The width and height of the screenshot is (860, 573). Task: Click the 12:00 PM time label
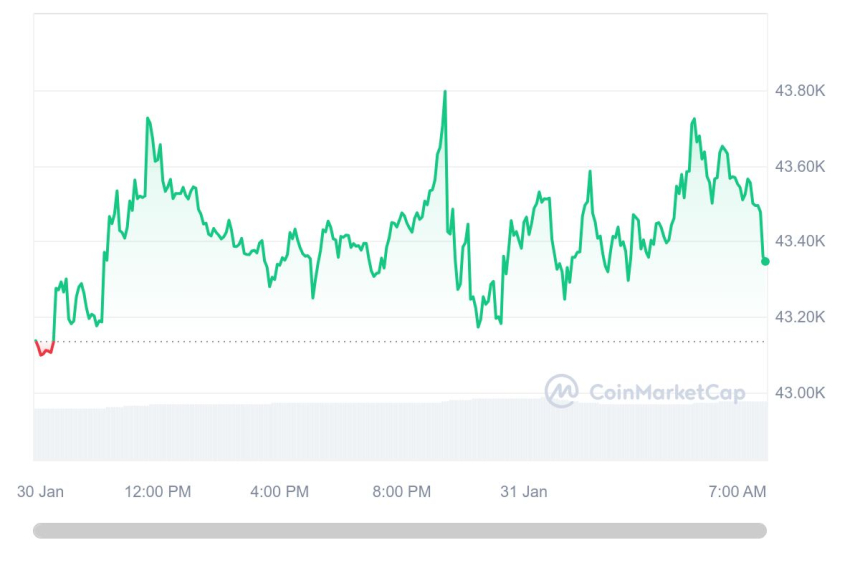(158, 491)
